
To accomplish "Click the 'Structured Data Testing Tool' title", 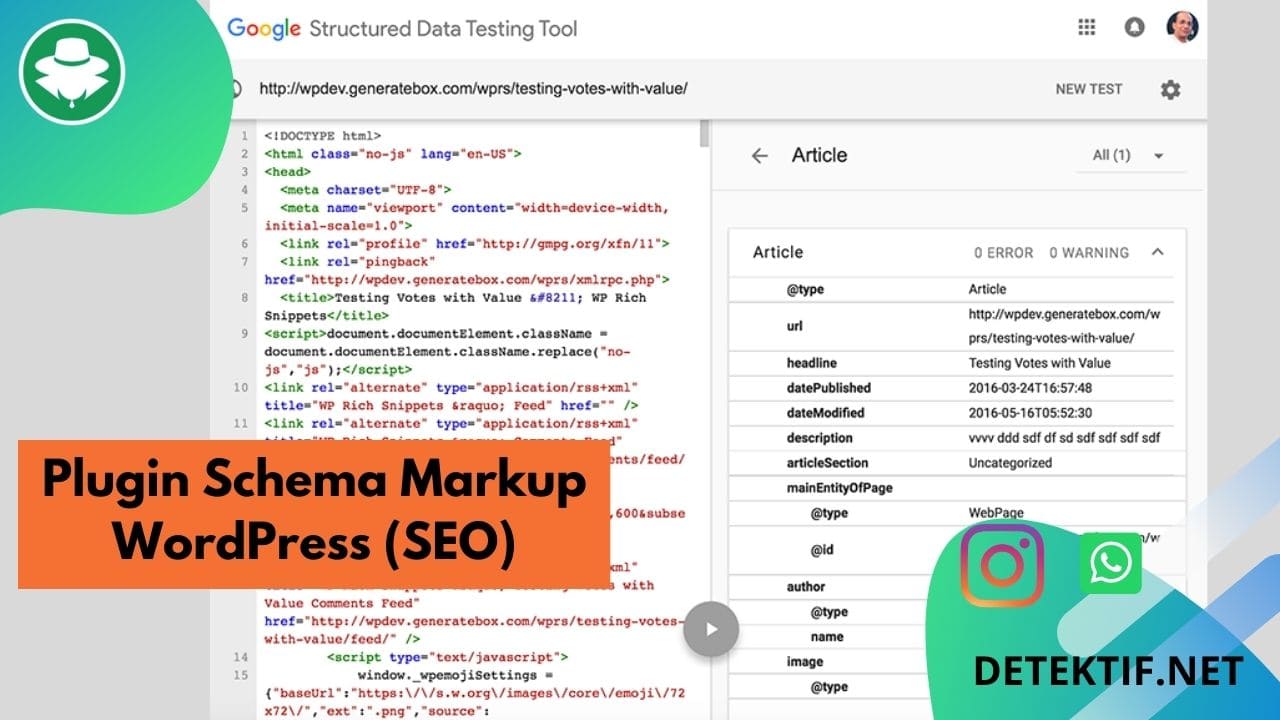I will tap(443, 28).
